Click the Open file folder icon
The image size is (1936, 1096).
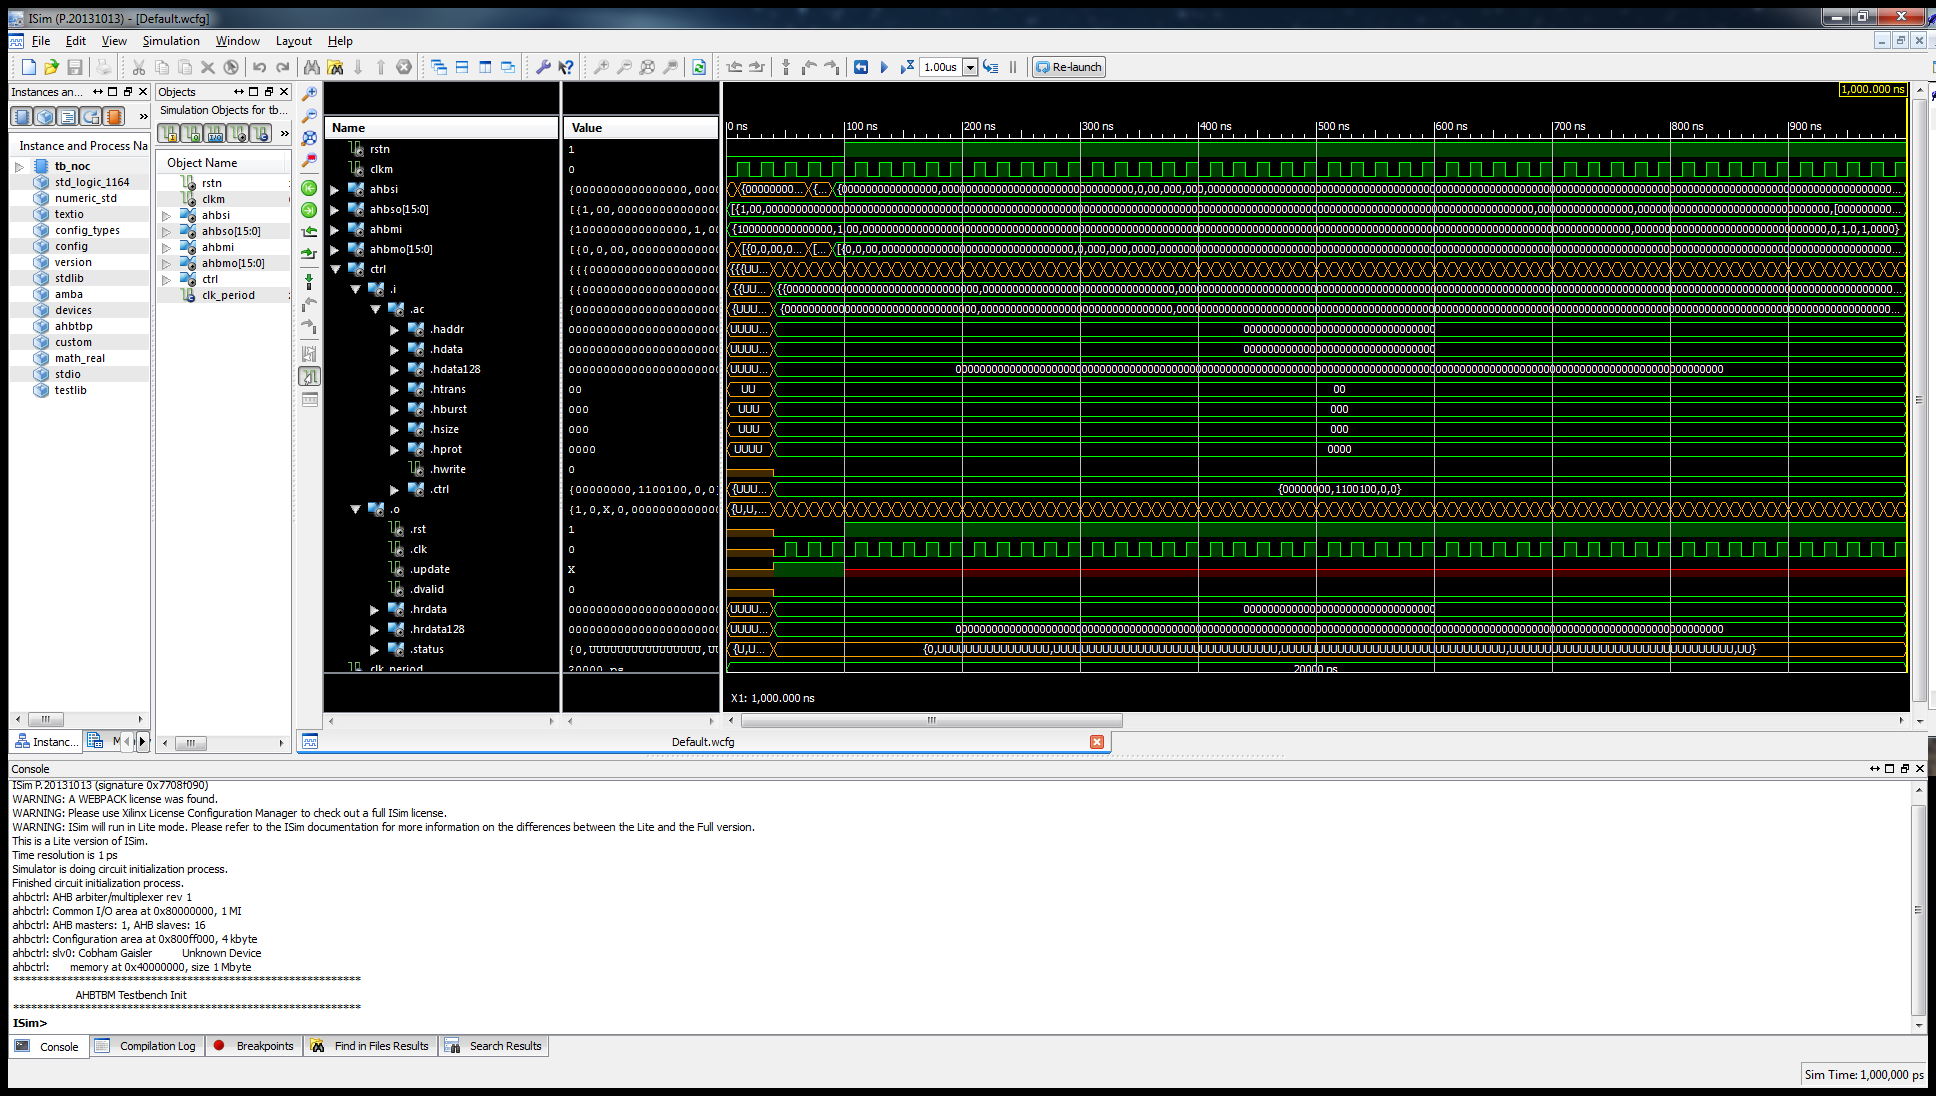pyautogui.click(x=52, y=67)
